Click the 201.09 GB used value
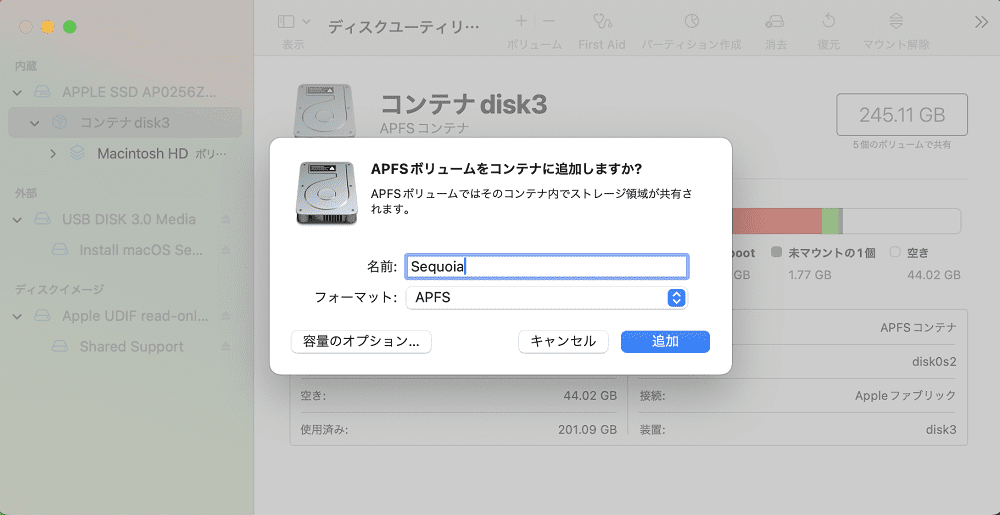This screenshot has width=1000, height=515. click(587, 430)
